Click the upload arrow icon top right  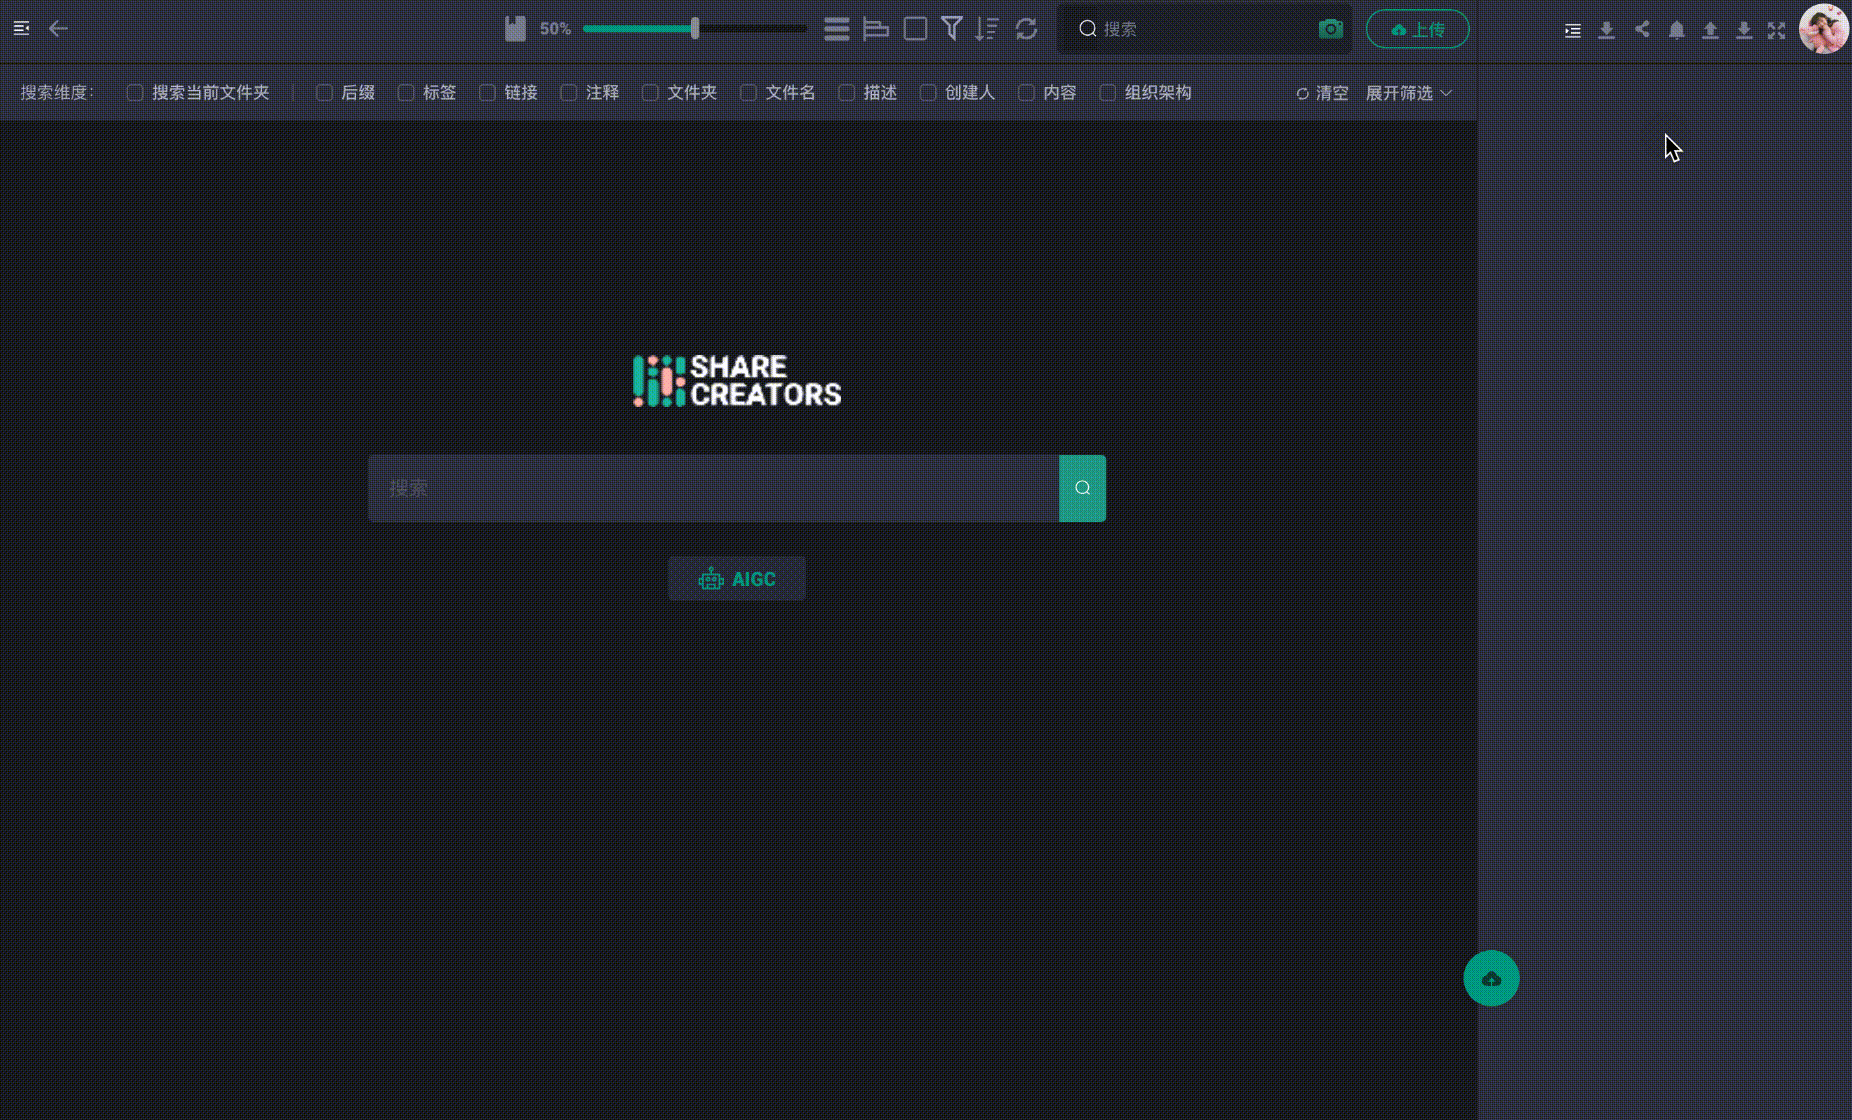(1710, 30)
